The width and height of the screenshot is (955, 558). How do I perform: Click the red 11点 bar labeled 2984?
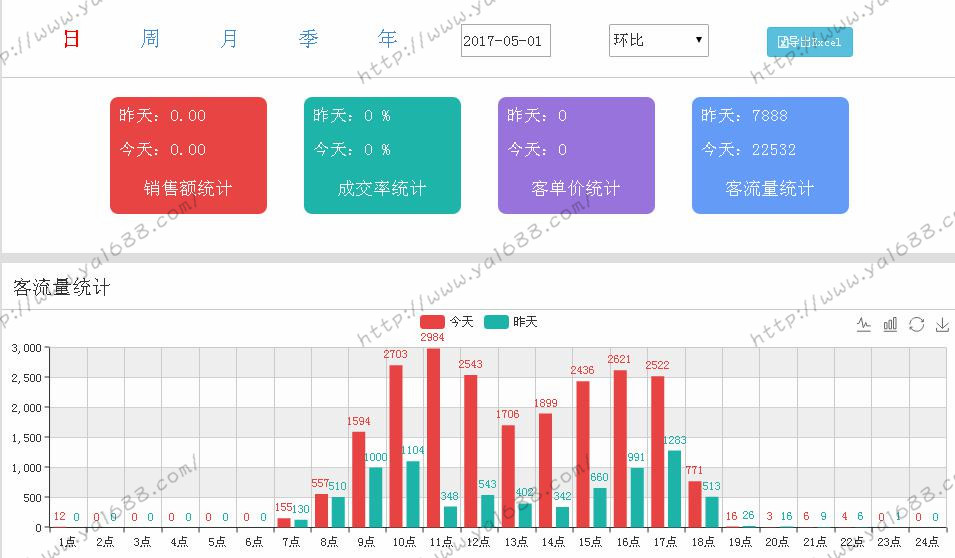pos(432,437)
